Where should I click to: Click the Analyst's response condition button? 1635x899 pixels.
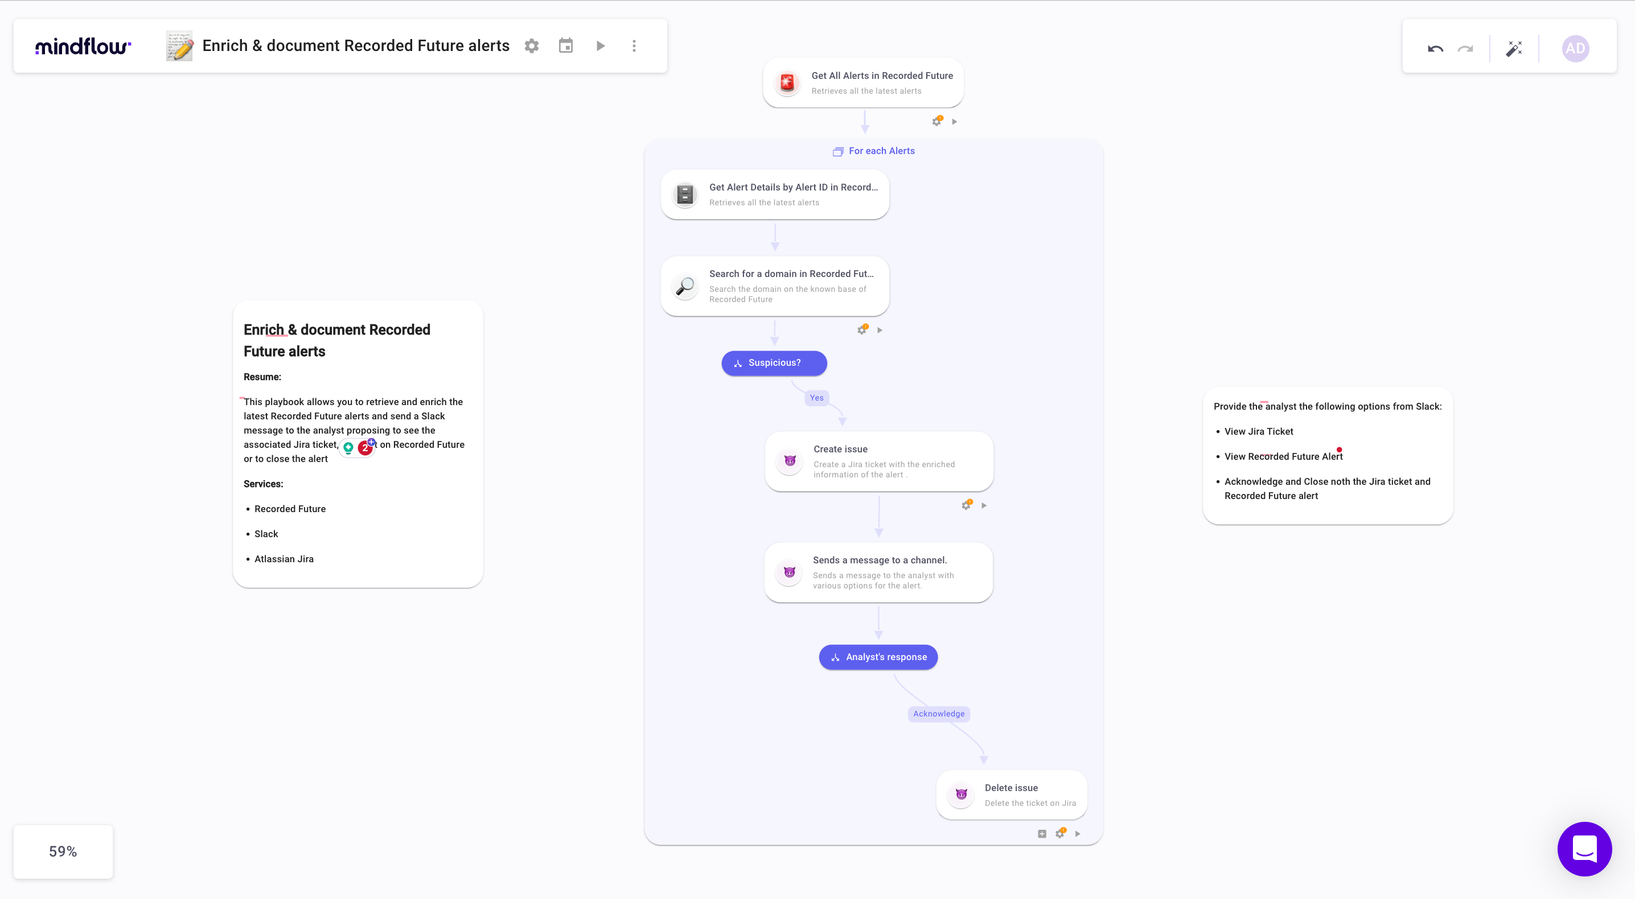[x=878, y=657]
